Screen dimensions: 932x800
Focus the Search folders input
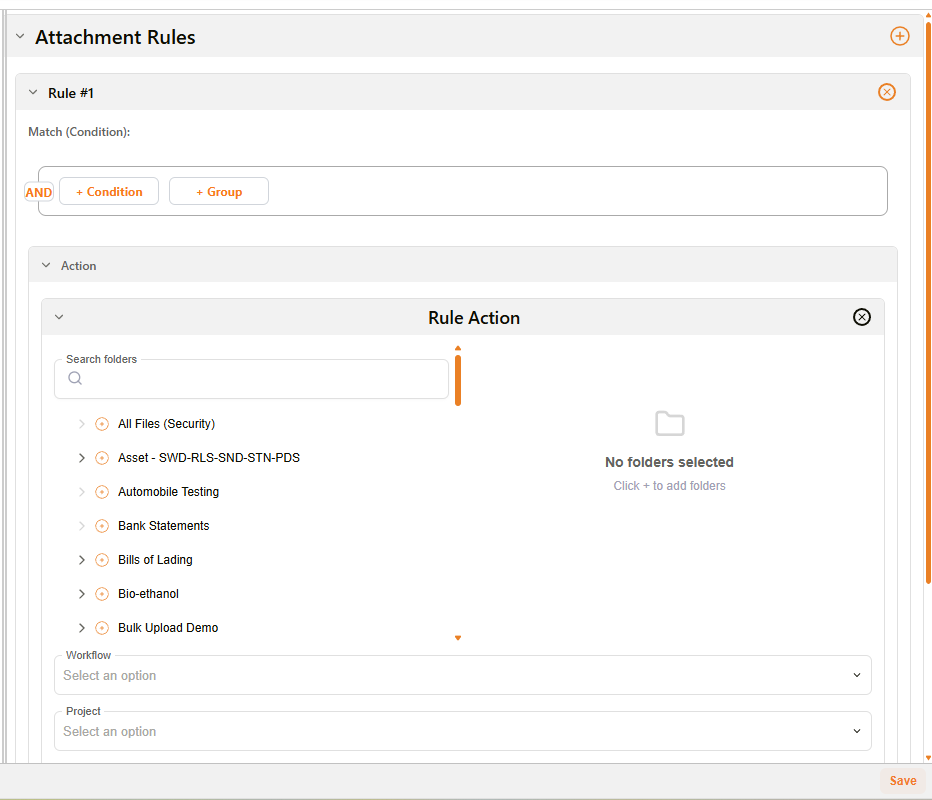(x=251, y=379)
